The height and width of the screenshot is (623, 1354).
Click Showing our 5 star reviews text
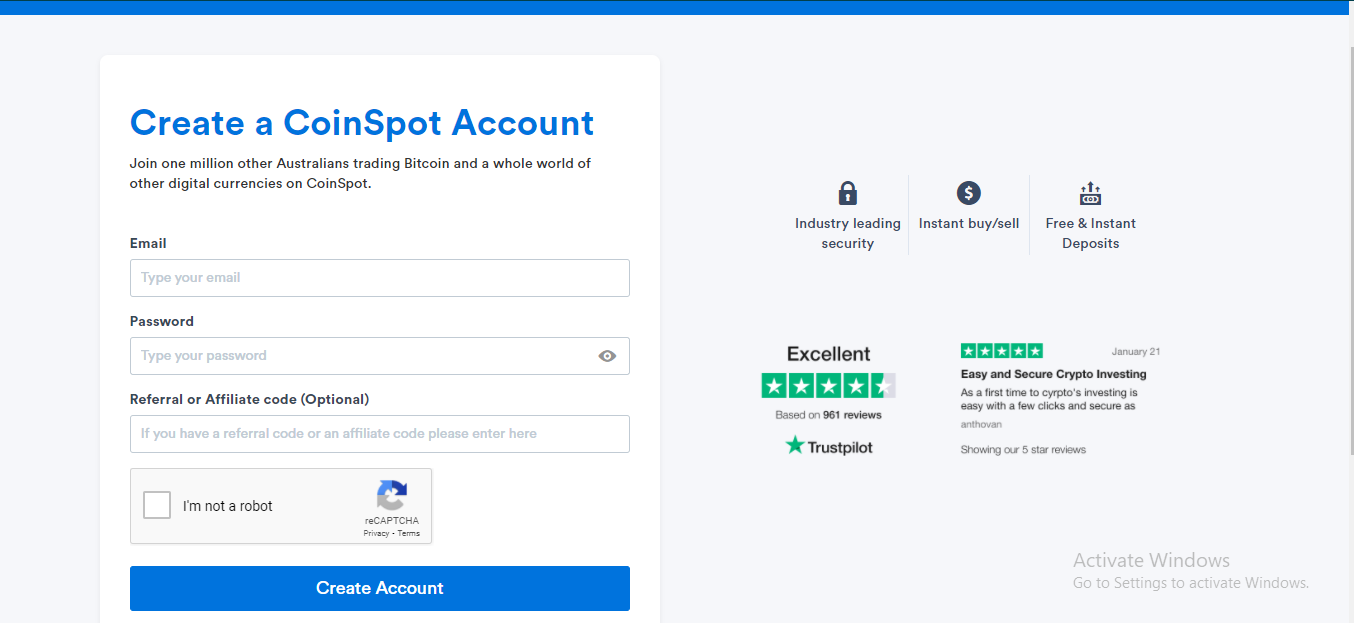click(1023, 450)
